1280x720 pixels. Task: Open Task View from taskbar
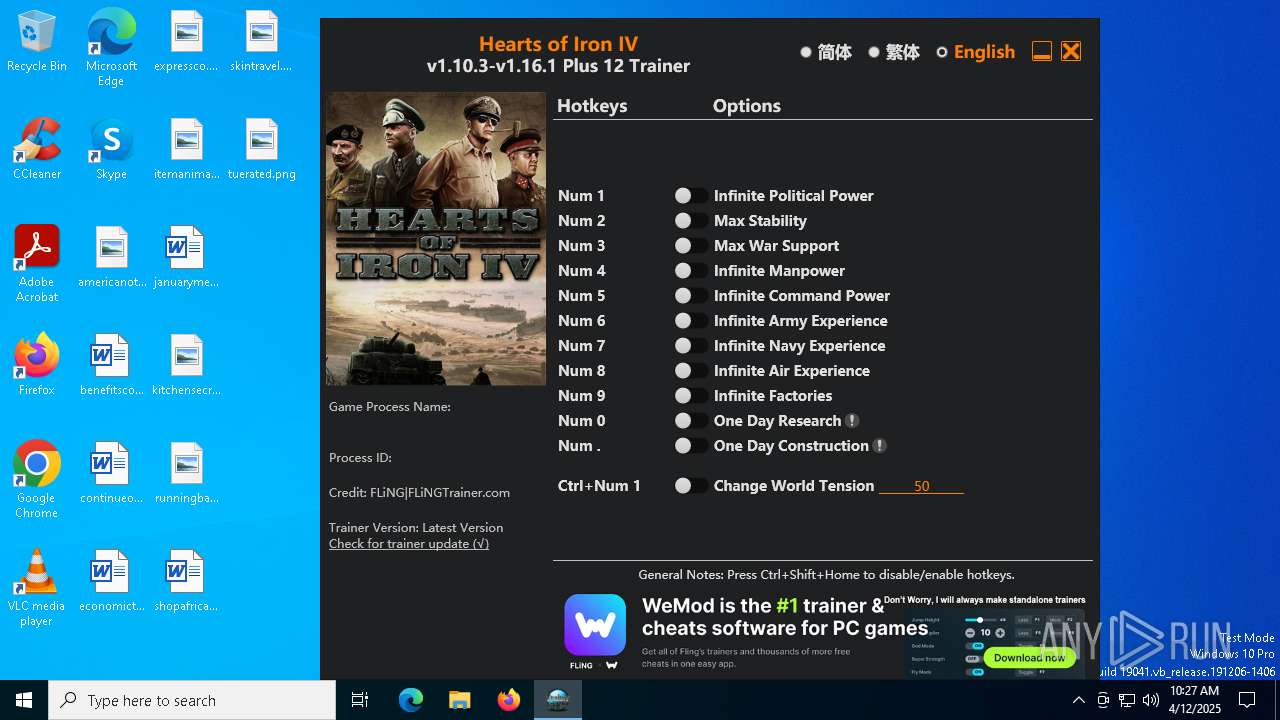pos(360,700)
